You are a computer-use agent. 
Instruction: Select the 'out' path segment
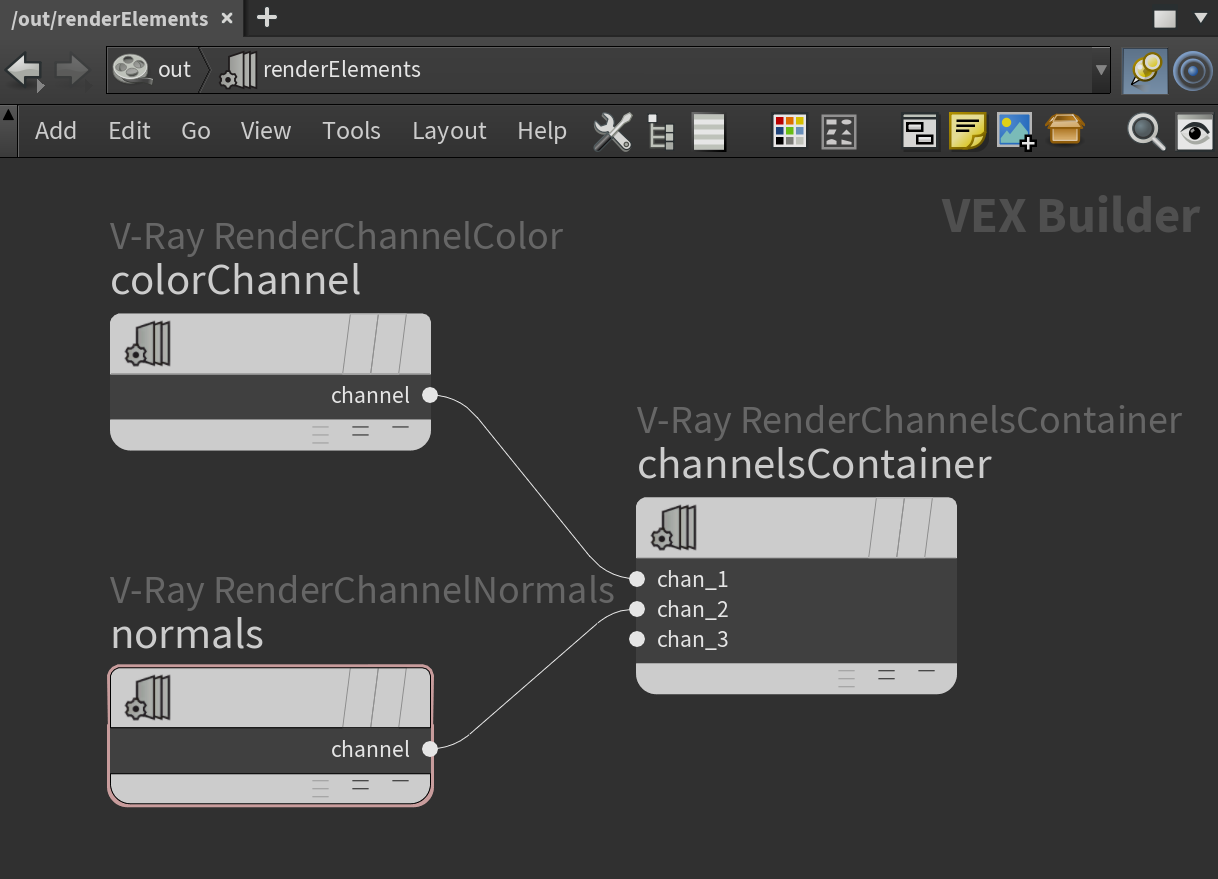point(153,70)
